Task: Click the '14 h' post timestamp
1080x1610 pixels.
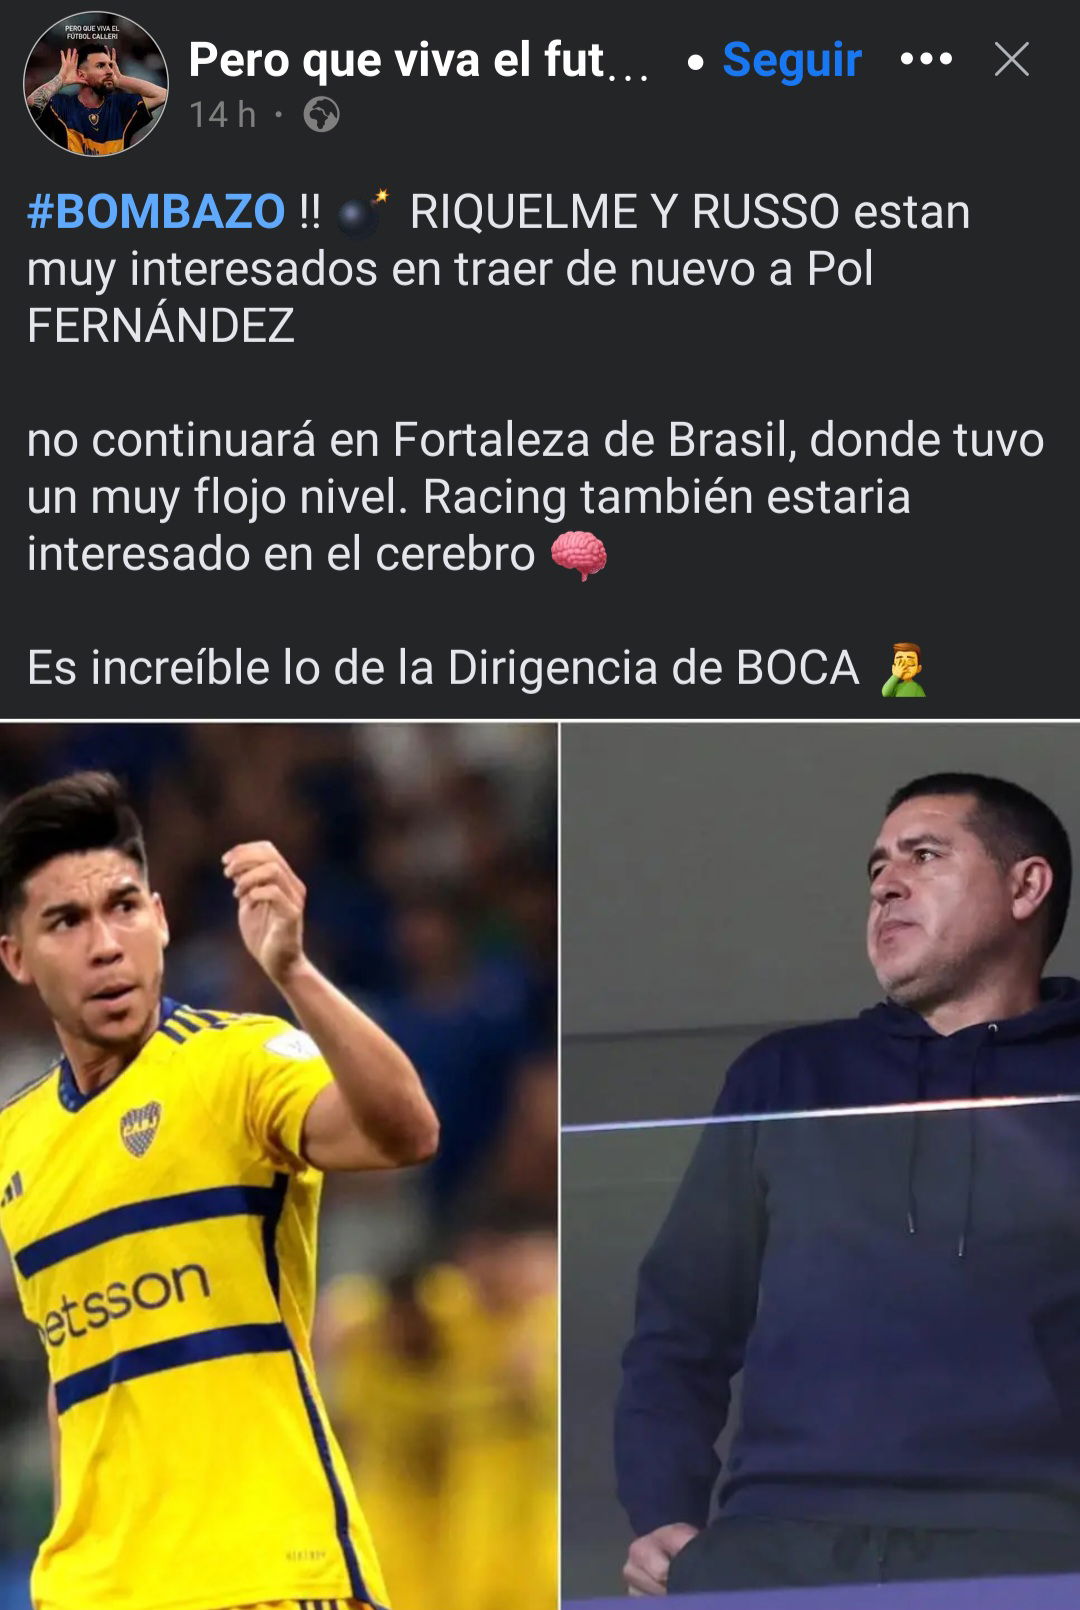Action: [223, 115]
